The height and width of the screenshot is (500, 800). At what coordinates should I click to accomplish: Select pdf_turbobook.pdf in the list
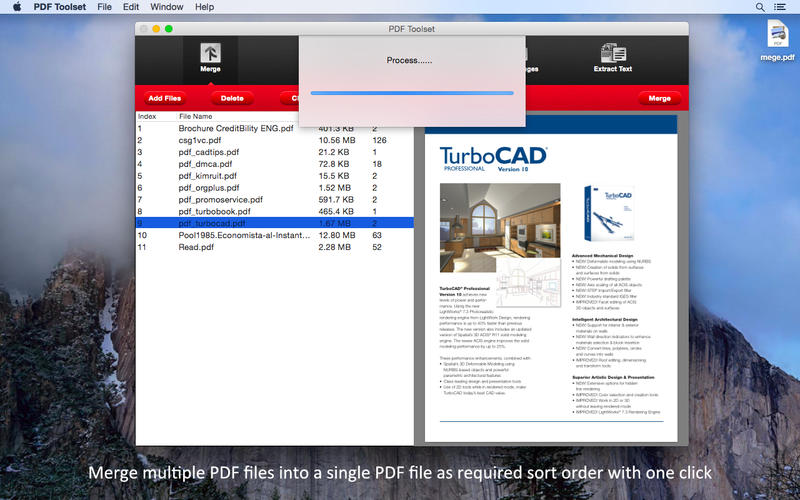click(274, 211)
